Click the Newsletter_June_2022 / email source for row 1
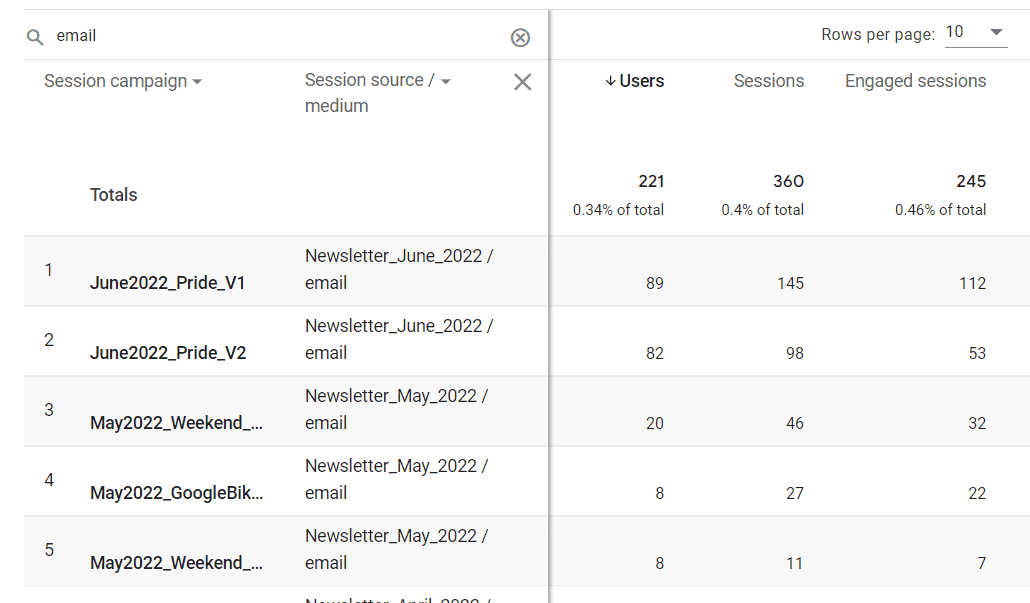The image size is (1030, 603). [395, 270]
